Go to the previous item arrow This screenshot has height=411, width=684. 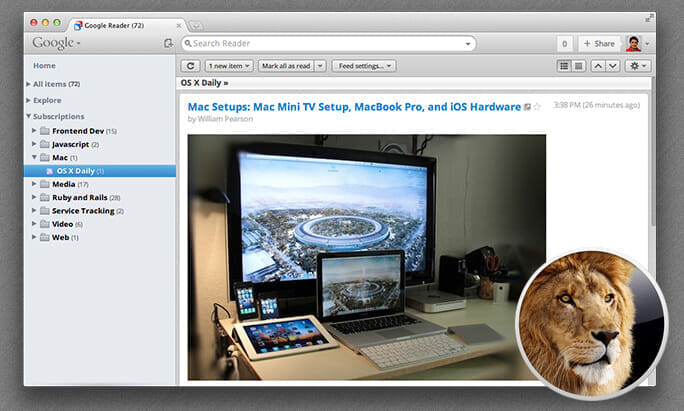pyautogui.click(x=599, y=66)
